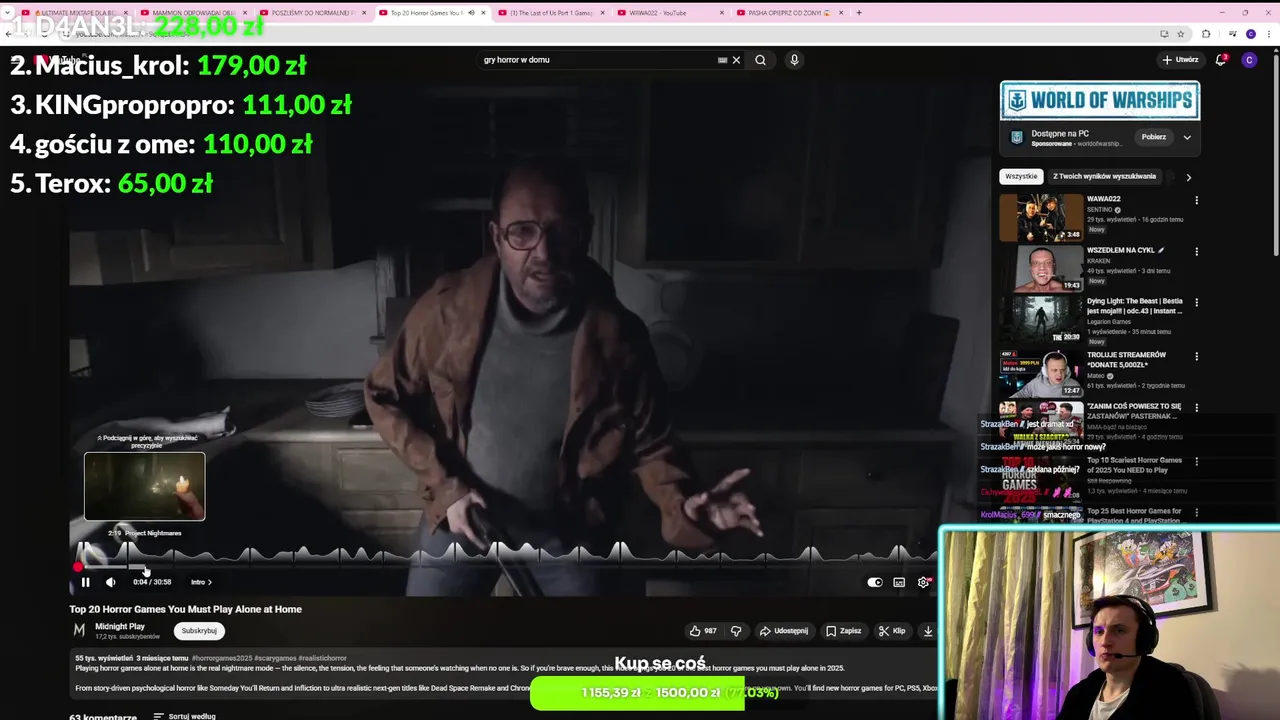Expand the World of Warships ad chevron
Image resolution: width=1280 pixels, height=720 pixels.
pos(1187,137)
